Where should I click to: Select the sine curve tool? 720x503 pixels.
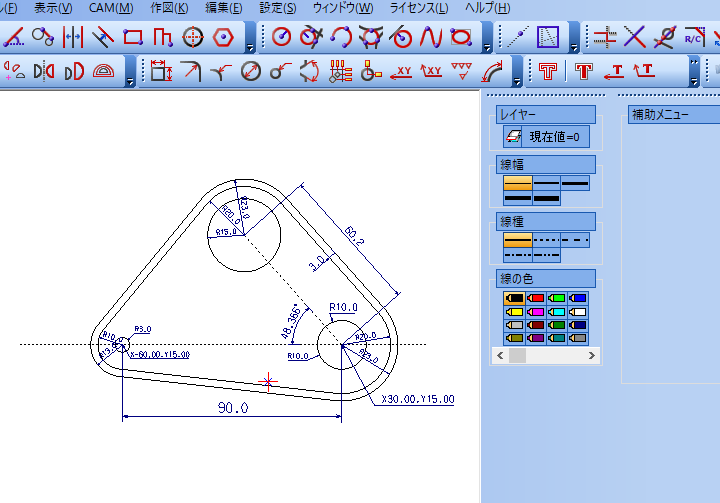coord(431,38)
